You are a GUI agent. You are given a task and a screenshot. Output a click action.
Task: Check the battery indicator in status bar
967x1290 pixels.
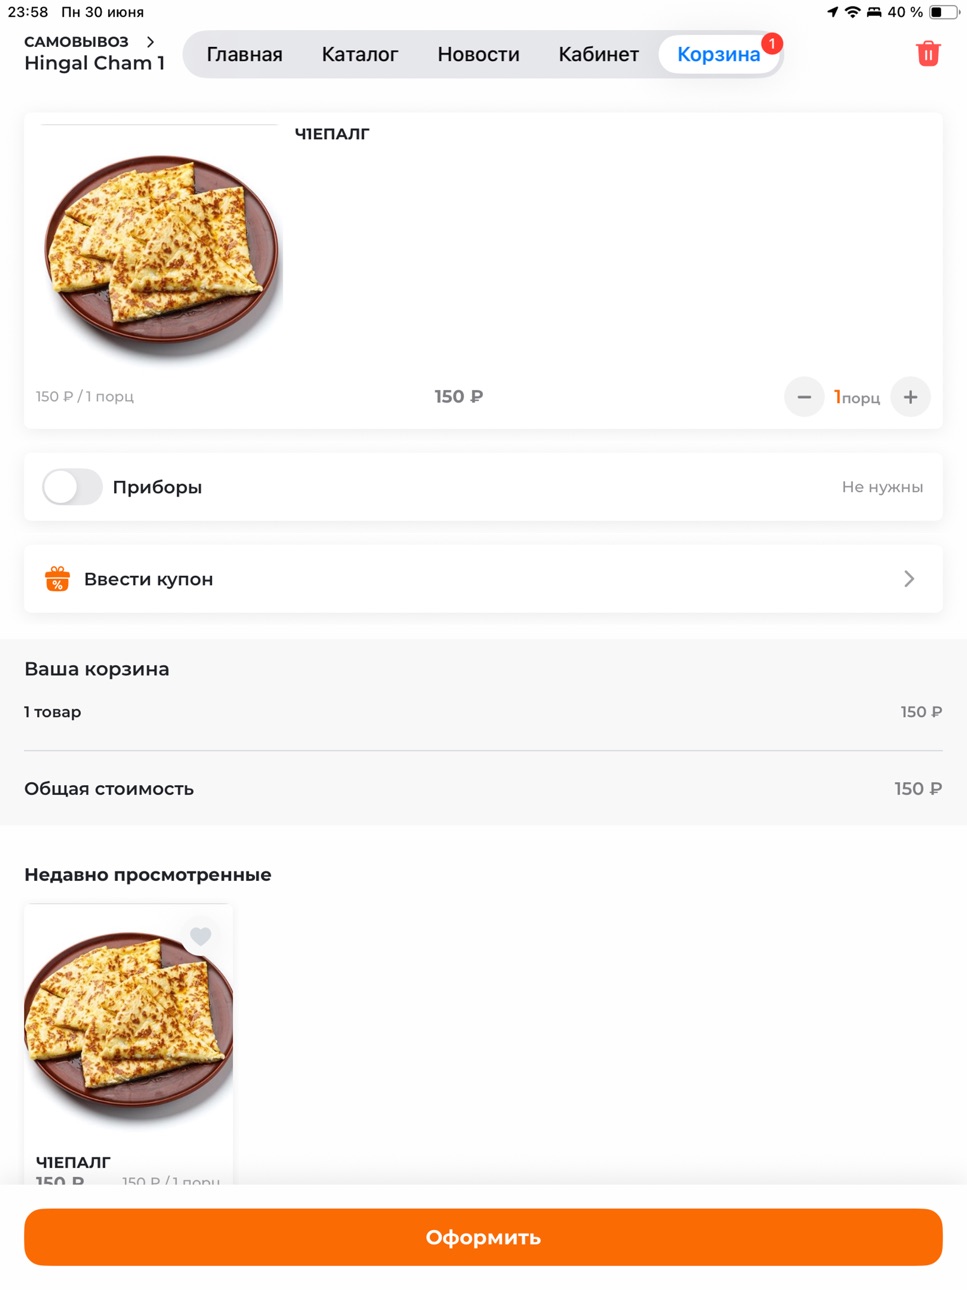[942, 12]
